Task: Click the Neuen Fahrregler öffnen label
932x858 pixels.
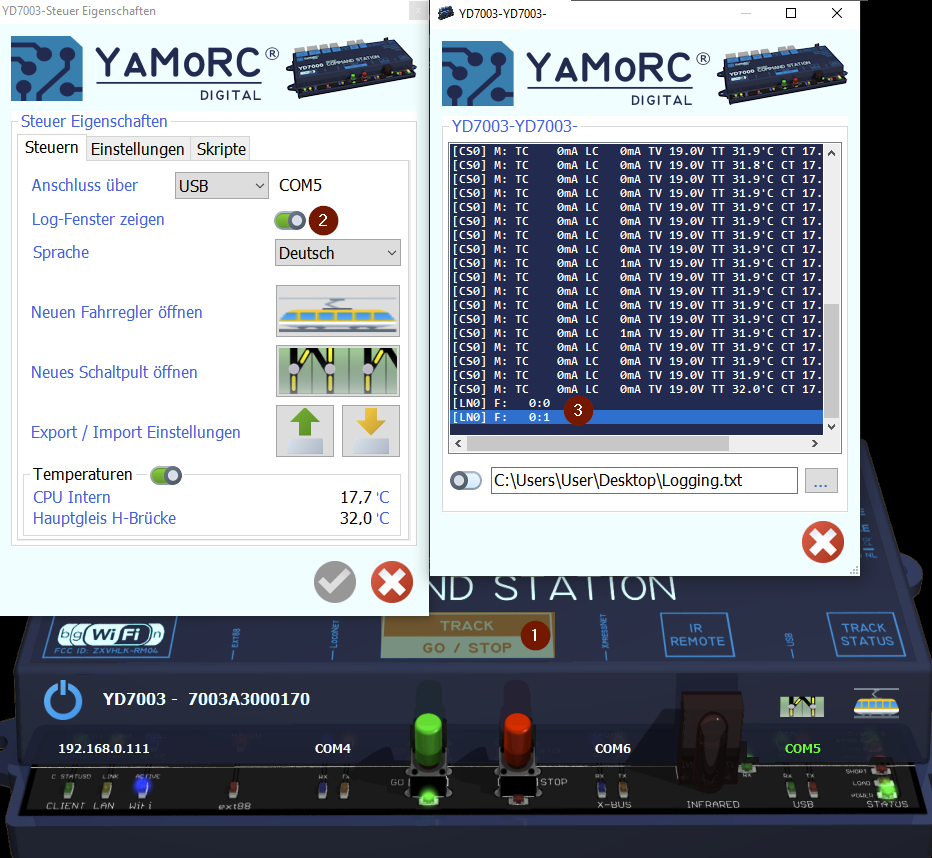Action: click(x=116, y=312)
